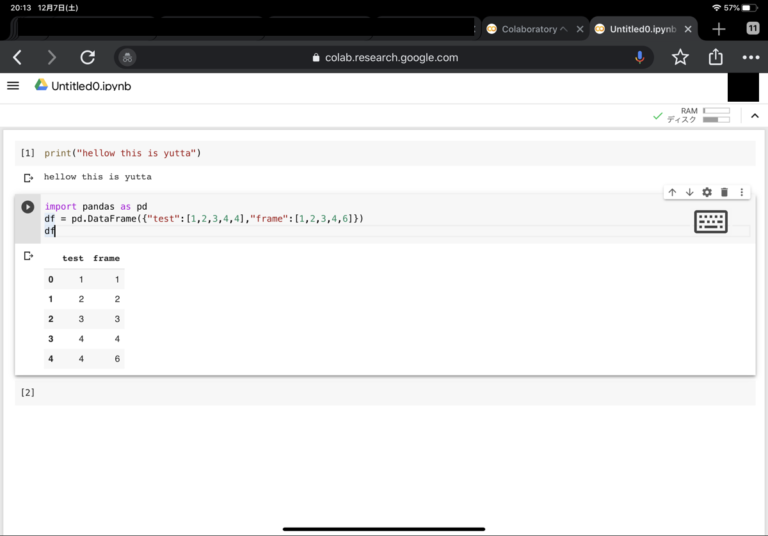Open the browser share icon
This screenshot has width=768, height=536.
715,58
